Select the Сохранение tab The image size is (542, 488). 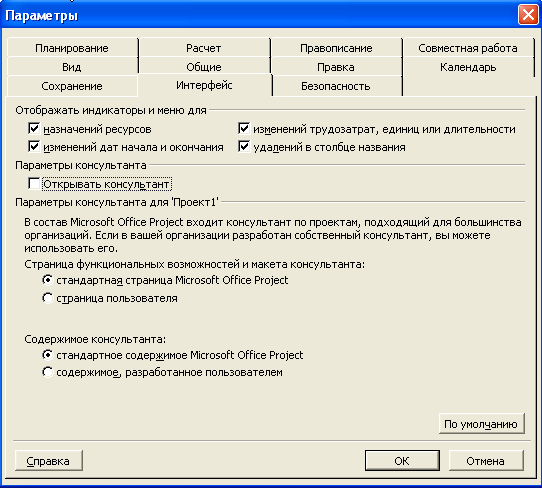pos(72,86)
